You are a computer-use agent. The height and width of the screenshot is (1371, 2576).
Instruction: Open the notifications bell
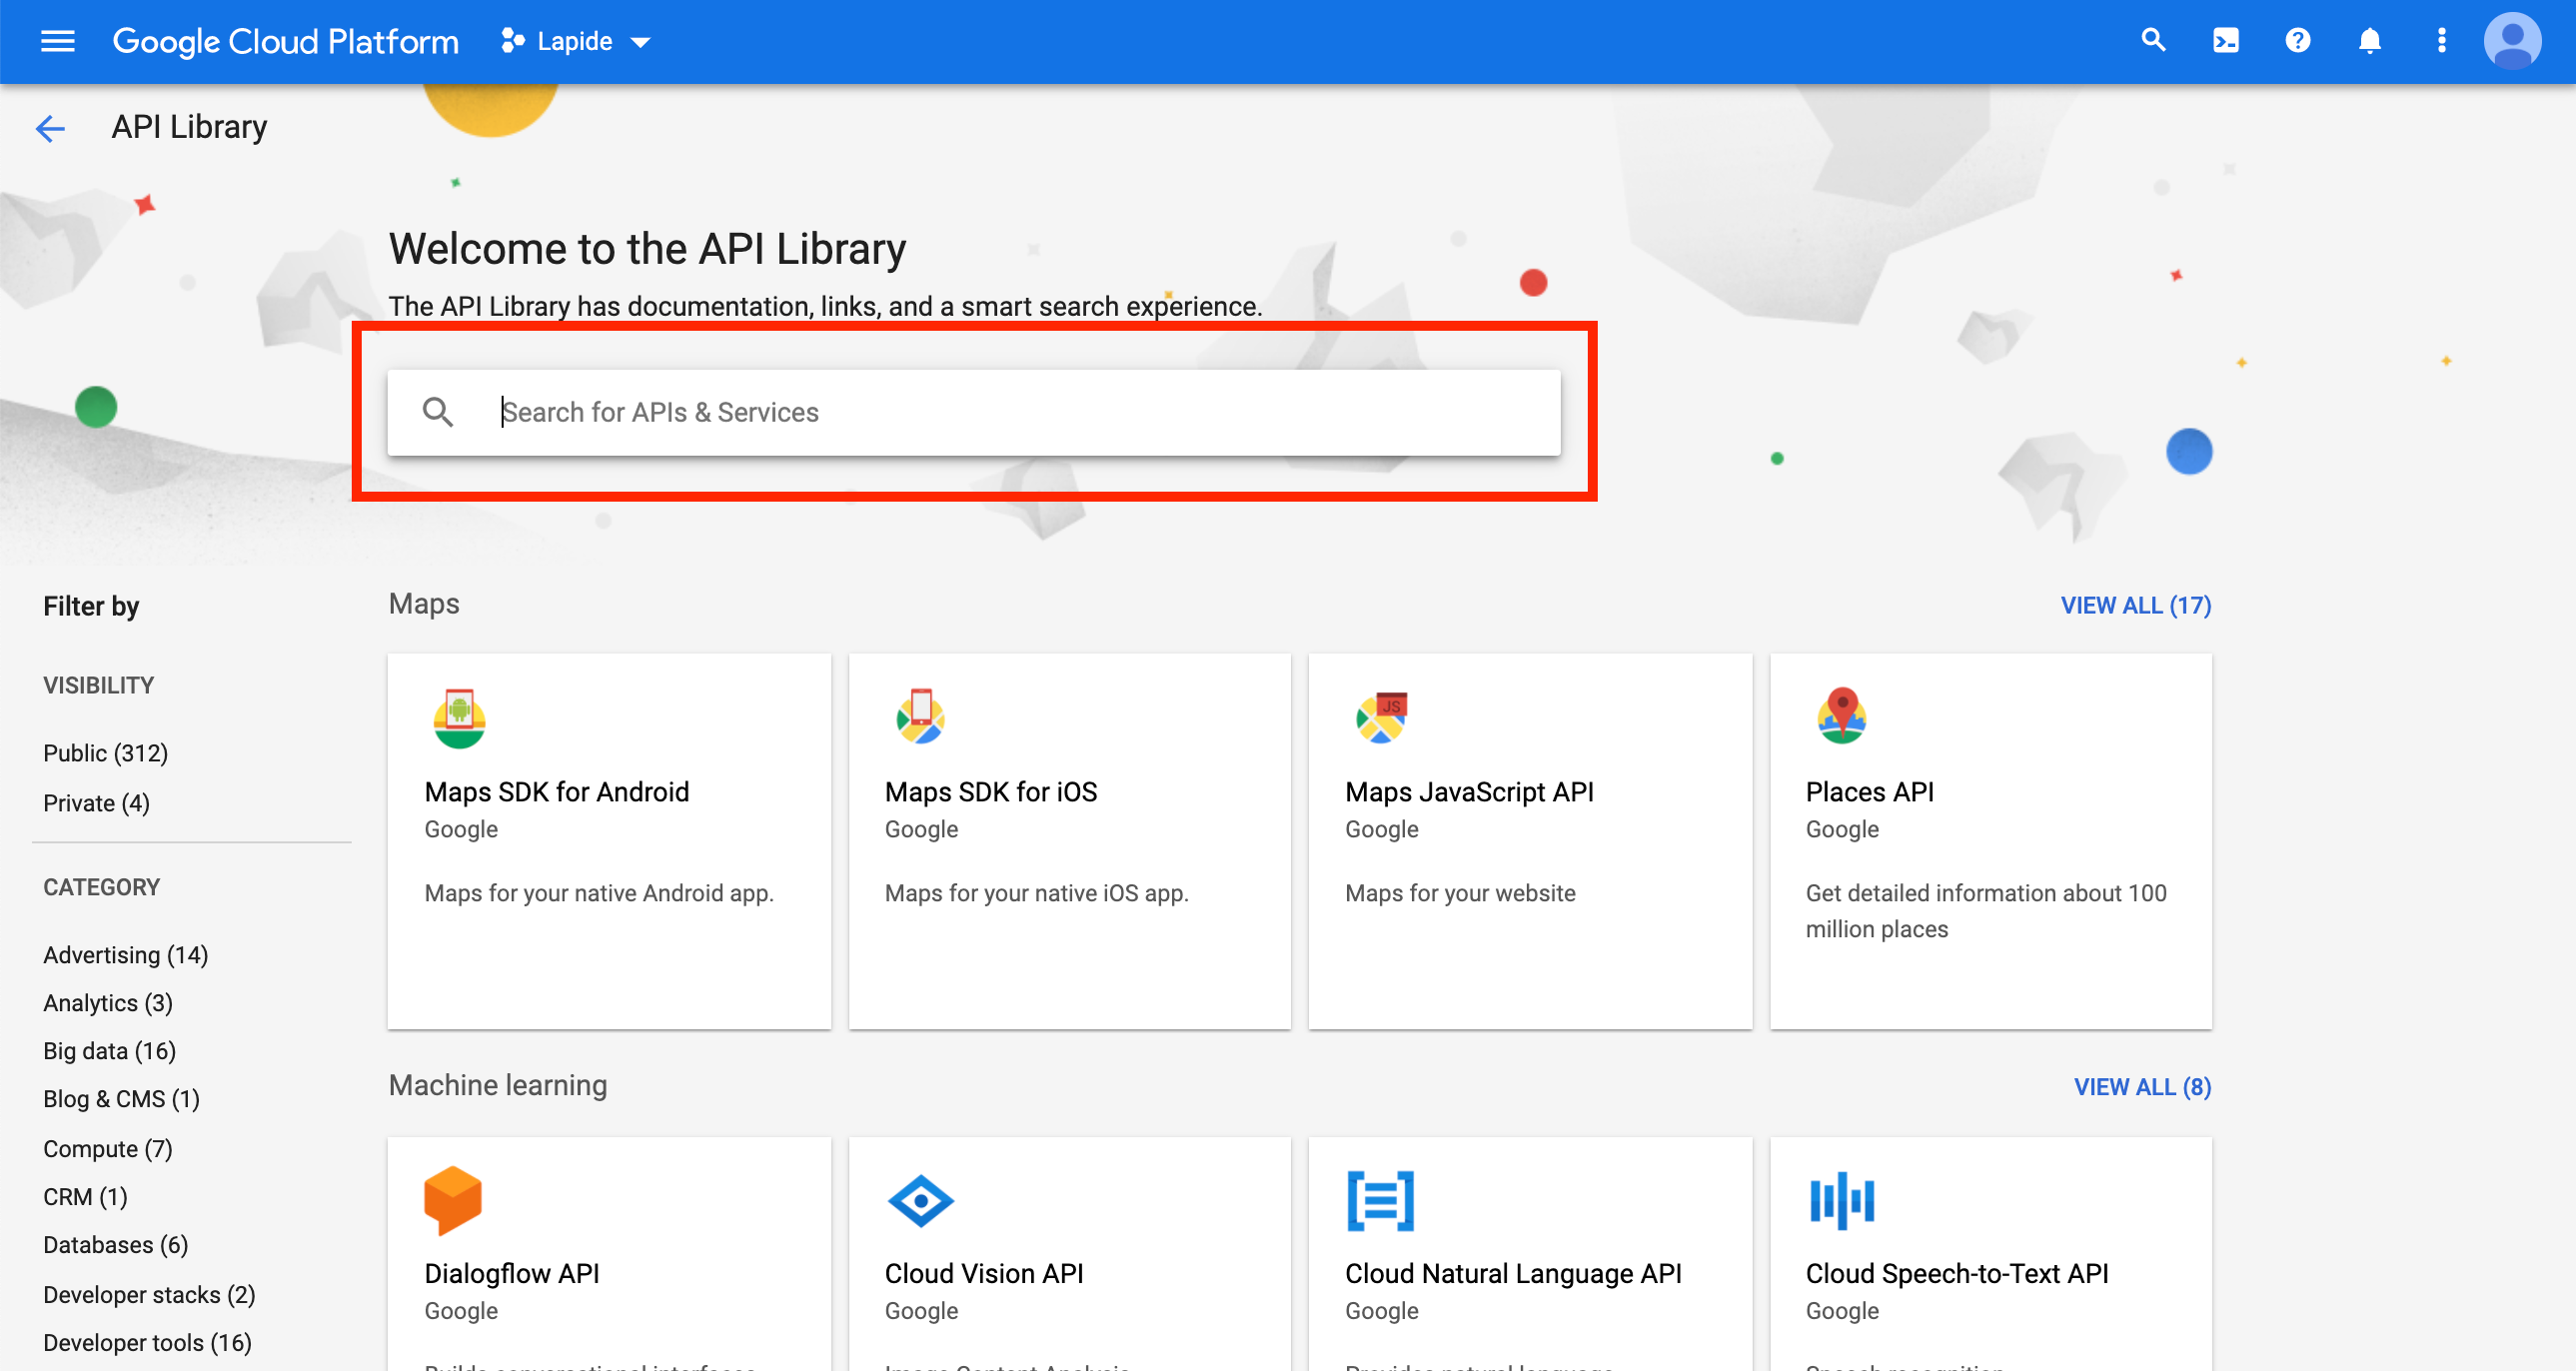pyautogui.click(x=2369, y=41)
